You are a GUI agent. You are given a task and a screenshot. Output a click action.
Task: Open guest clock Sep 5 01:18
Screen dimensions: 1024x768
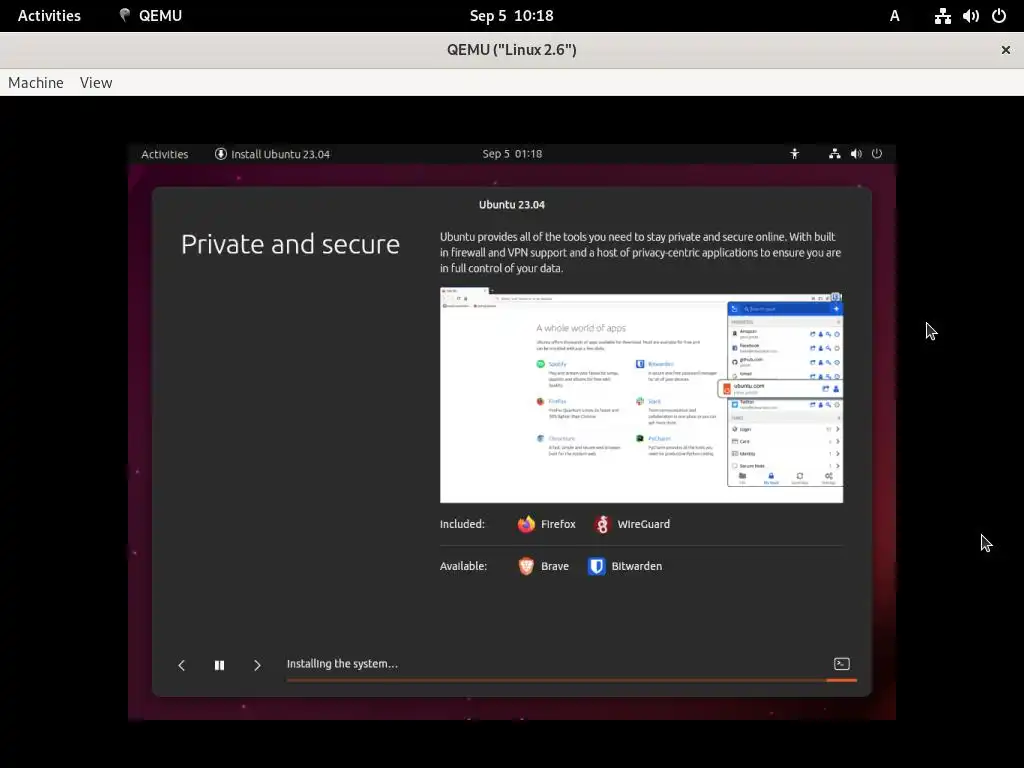[x=512, y=153]
